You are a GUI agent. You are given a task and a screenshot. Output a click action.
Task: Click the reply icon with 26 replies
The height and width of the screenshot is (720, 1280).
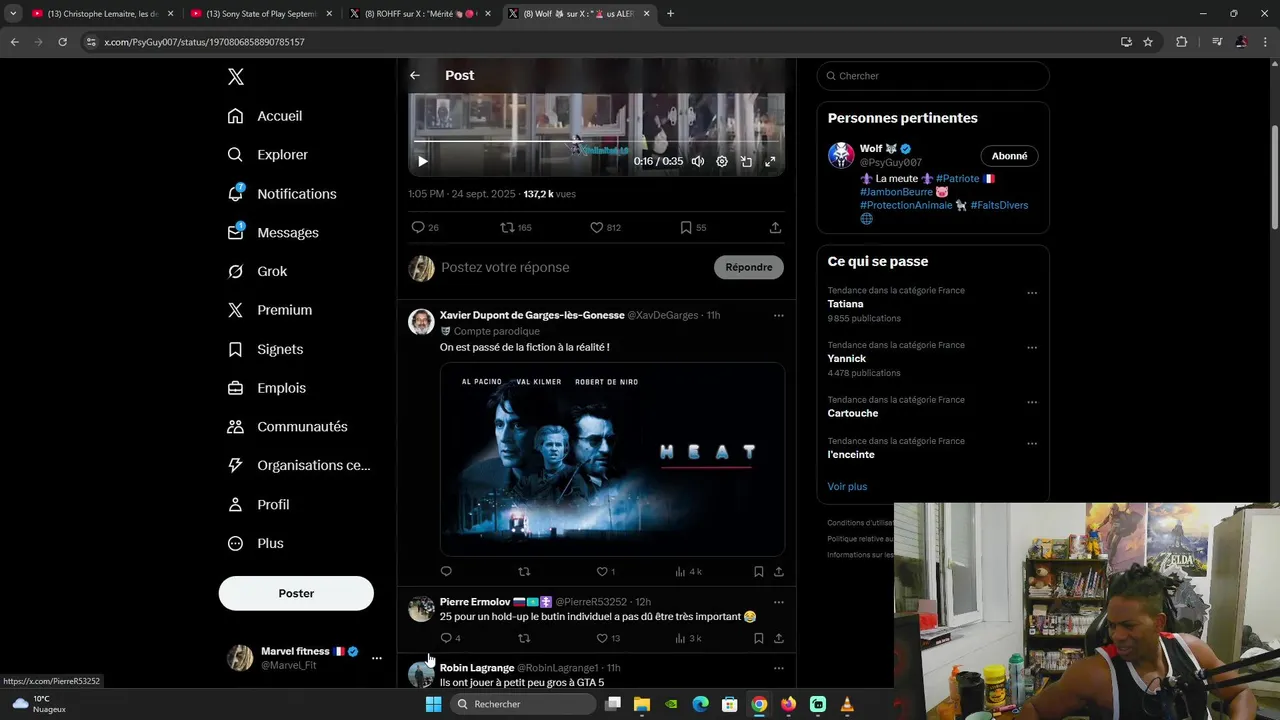point(425,228)
